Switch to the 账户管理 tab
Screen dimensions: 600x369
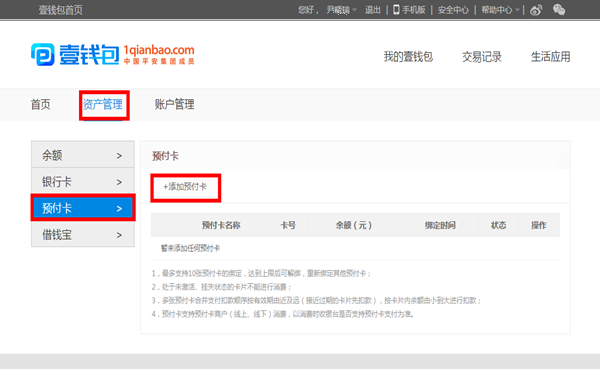[174, 104]
